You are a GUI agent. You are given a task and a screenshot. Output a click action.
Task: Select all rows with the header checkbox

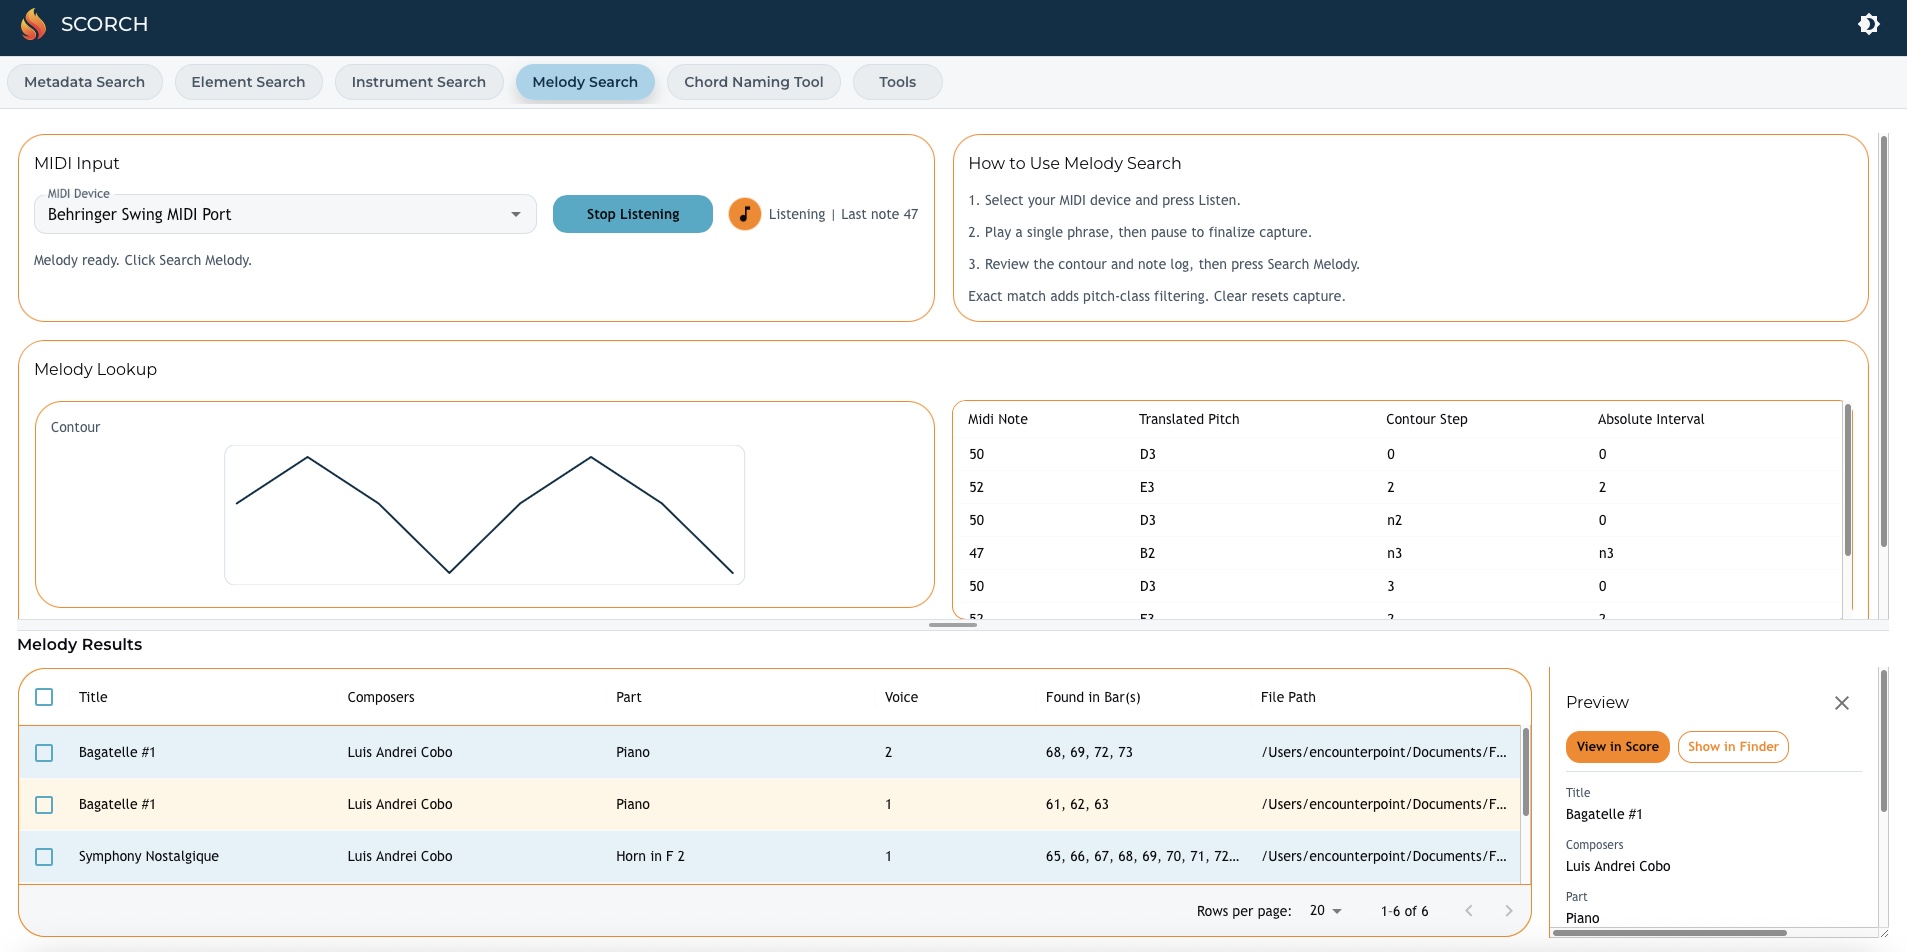pos(44,697)
